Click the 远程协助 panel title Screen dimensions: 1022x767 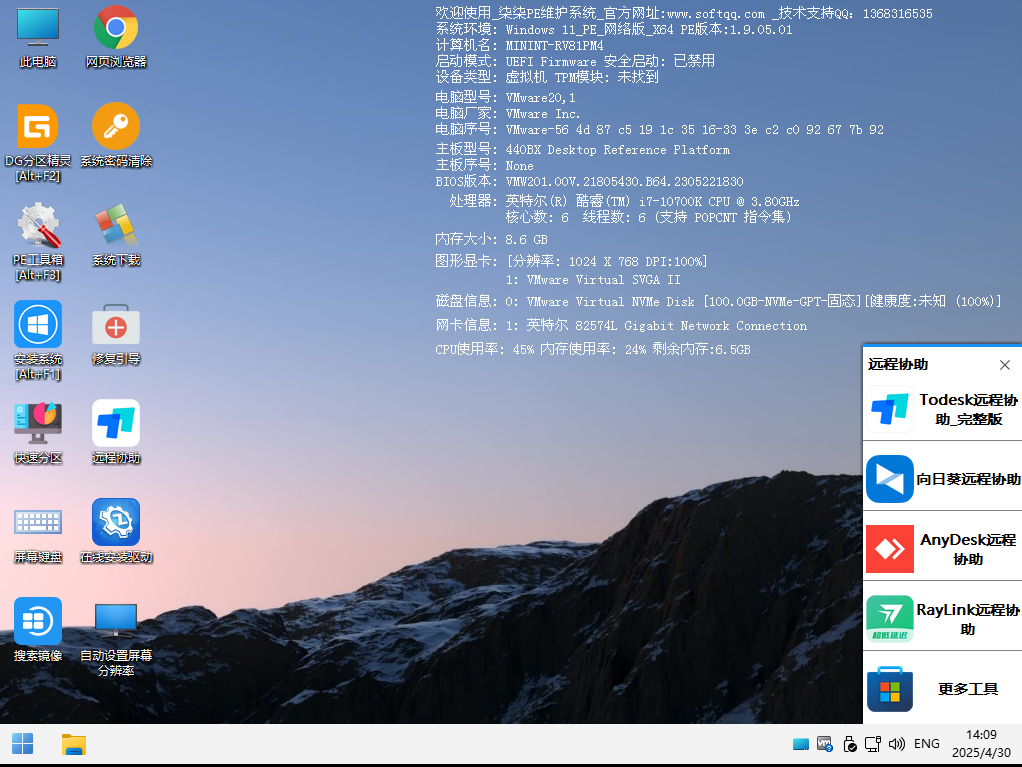[898, 364]
